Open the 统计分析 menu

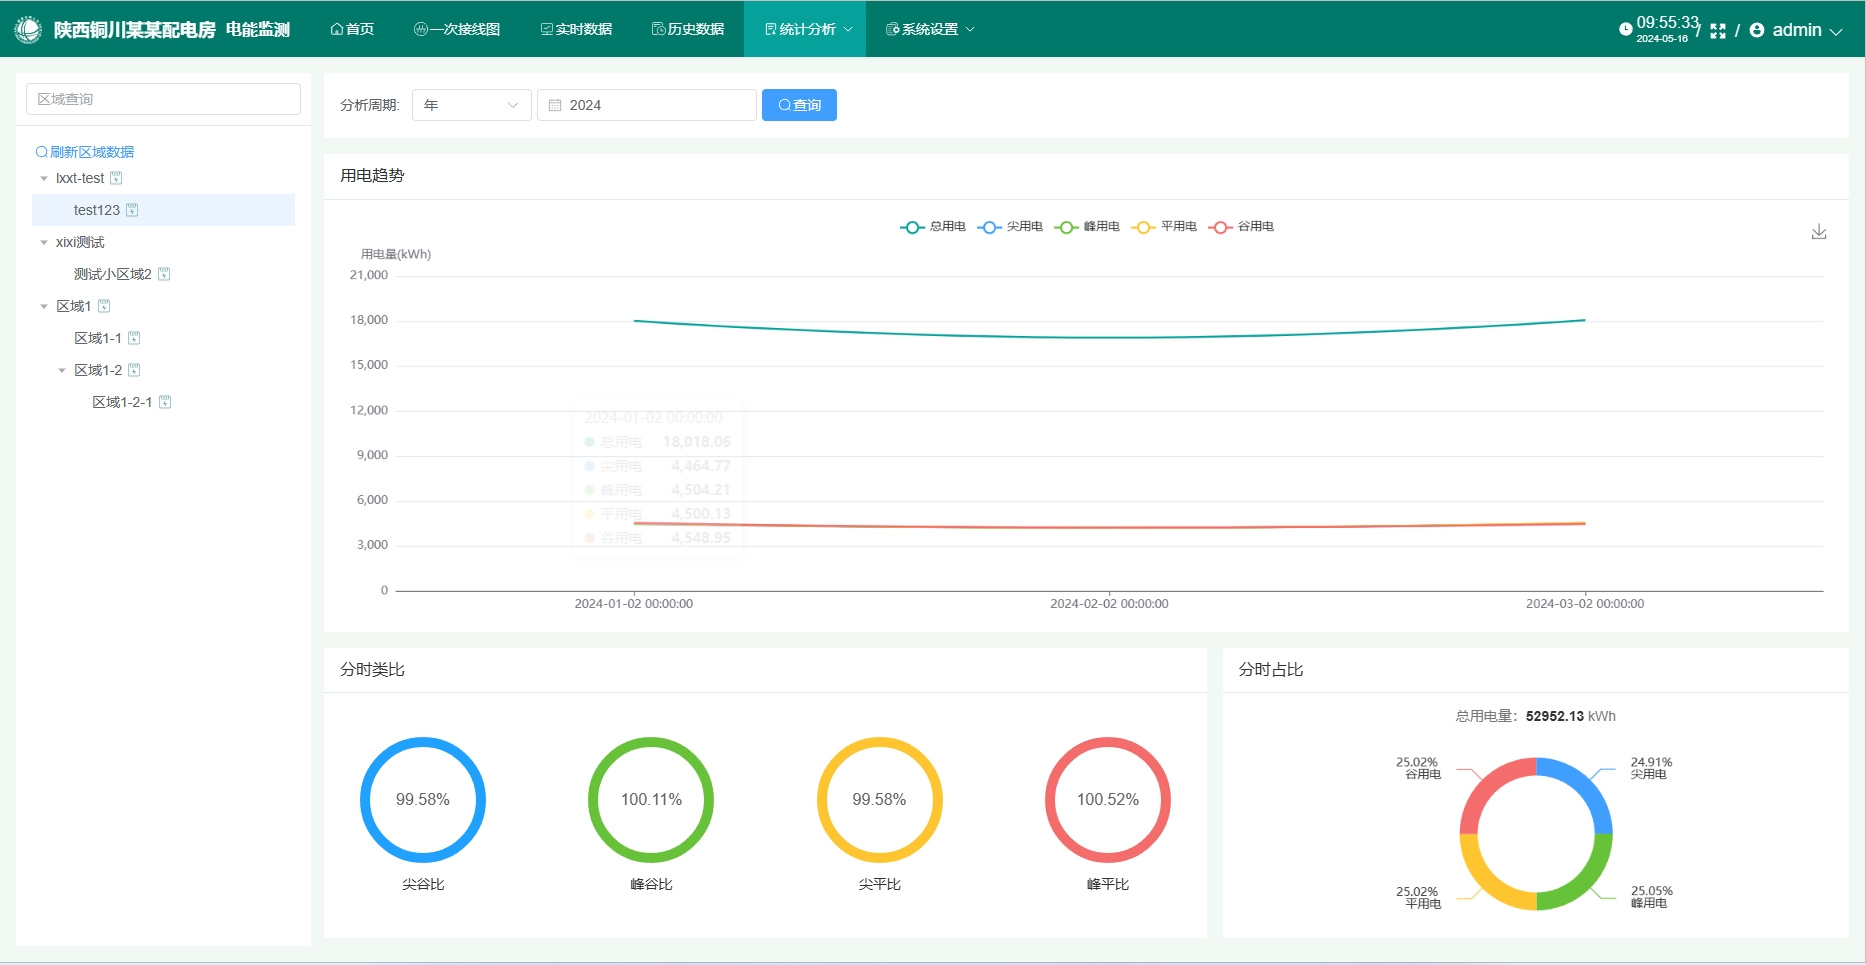click(x=806, y=29)
